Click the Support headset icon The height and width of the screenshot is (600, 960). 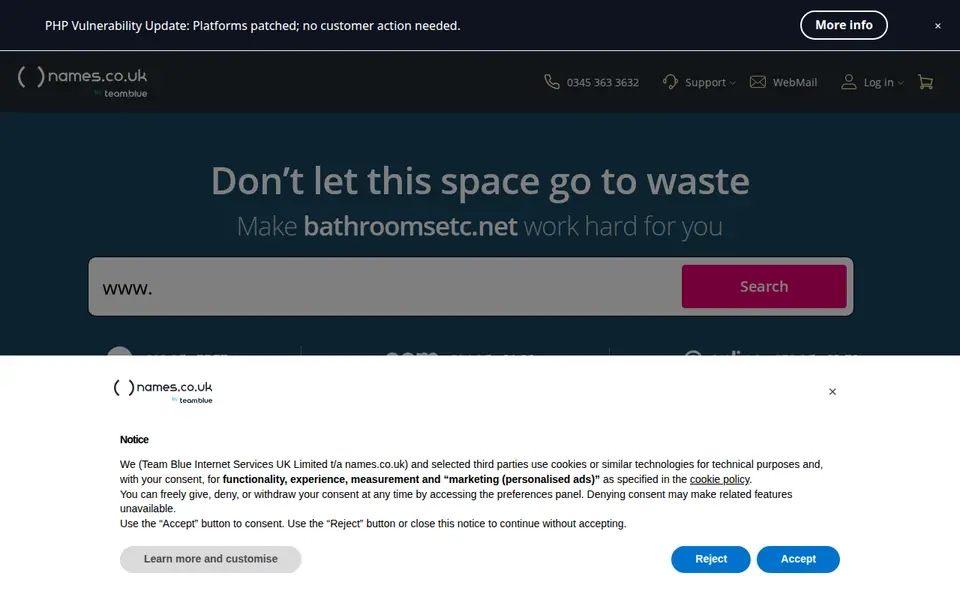click(670, 82)
